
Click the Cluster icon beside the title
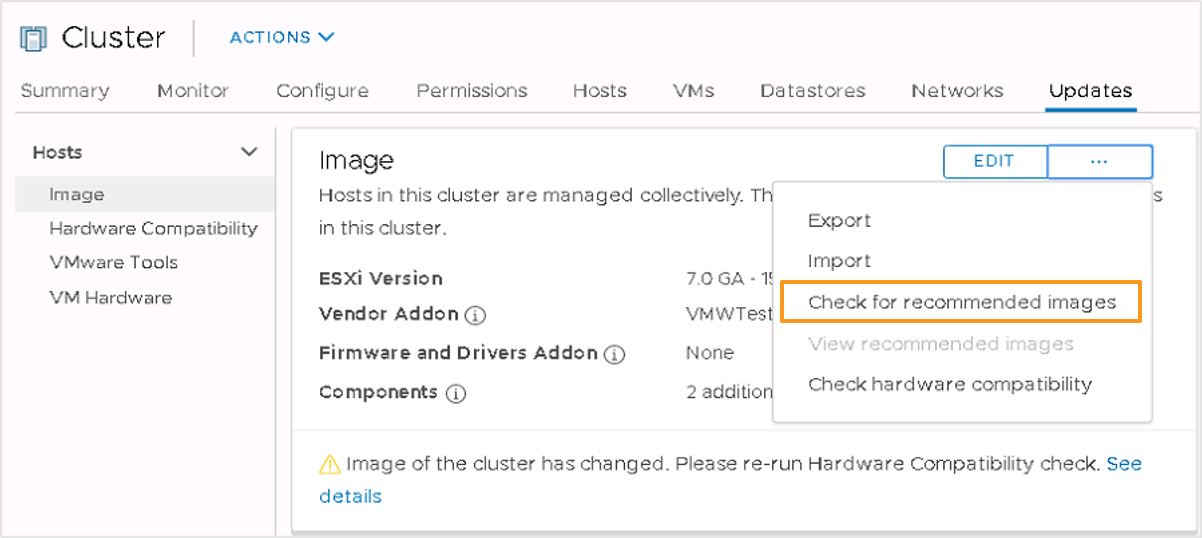[x=34, y=39]
